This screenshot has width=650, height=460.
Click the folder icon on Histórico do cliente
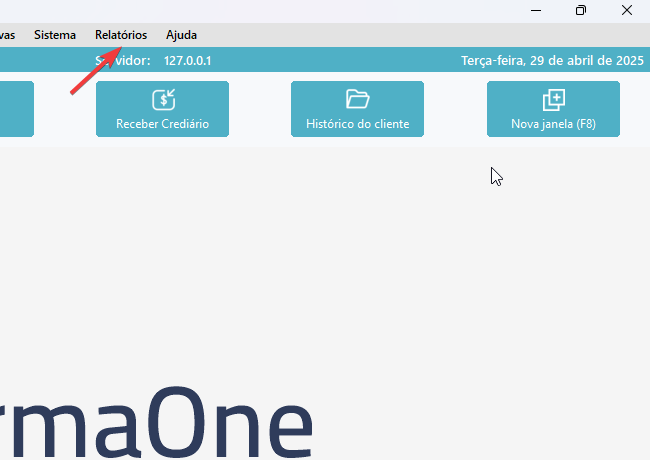tap(357, 99)
